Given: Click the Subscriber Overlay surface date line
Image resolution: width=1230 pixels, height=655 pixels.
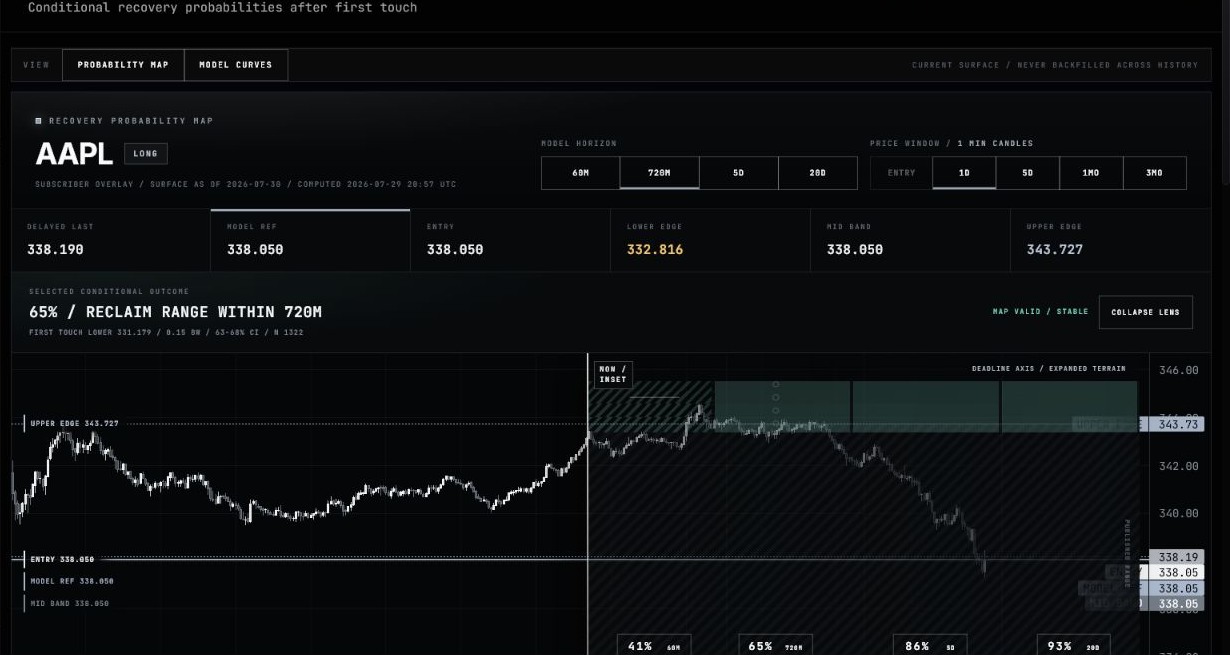Looking at the screenshot, I should point(245,185).
